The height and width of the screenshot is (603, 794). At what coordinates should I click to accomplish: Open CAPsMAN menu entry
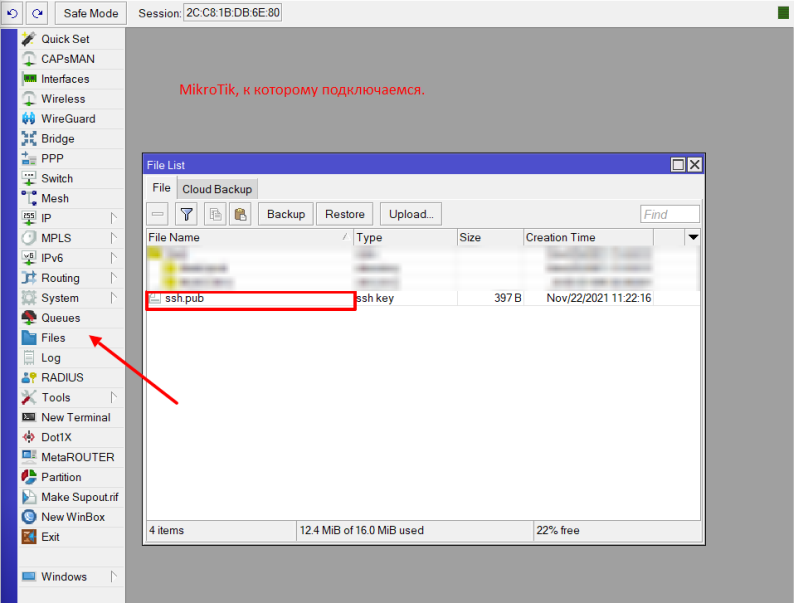(71, 59)
